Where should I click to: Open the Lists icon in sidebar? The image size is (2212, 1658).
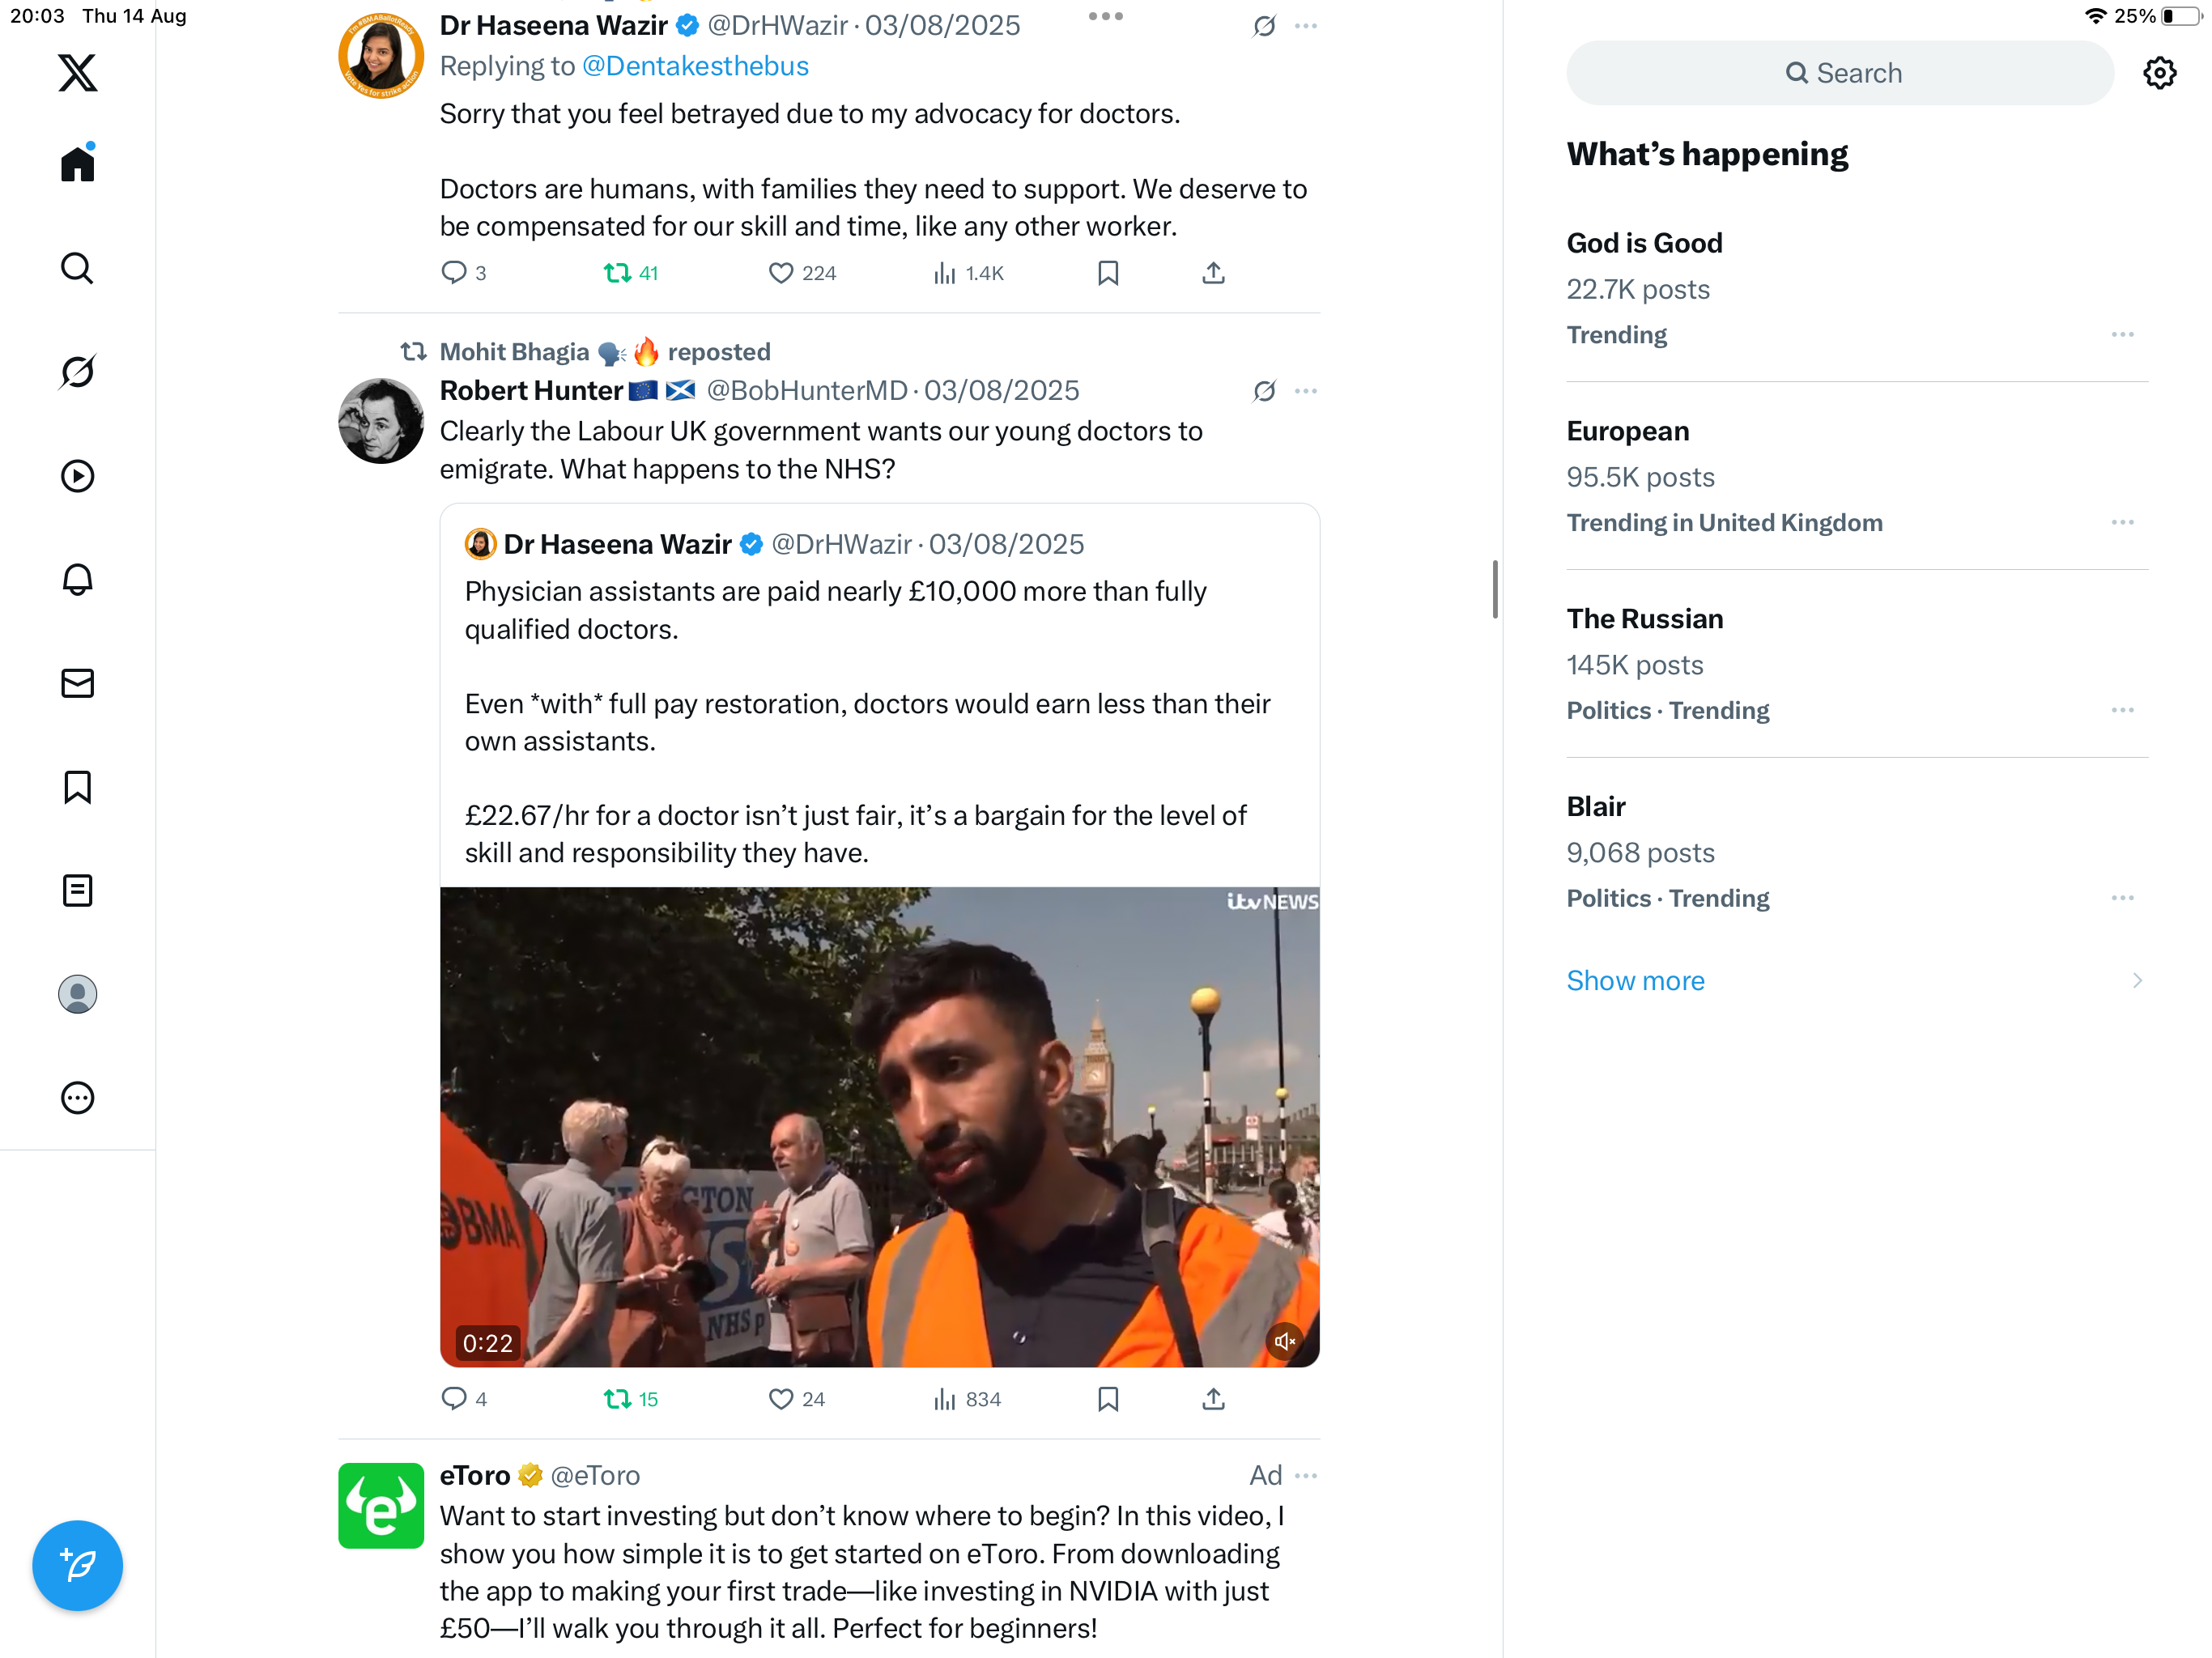click(77, 890)
